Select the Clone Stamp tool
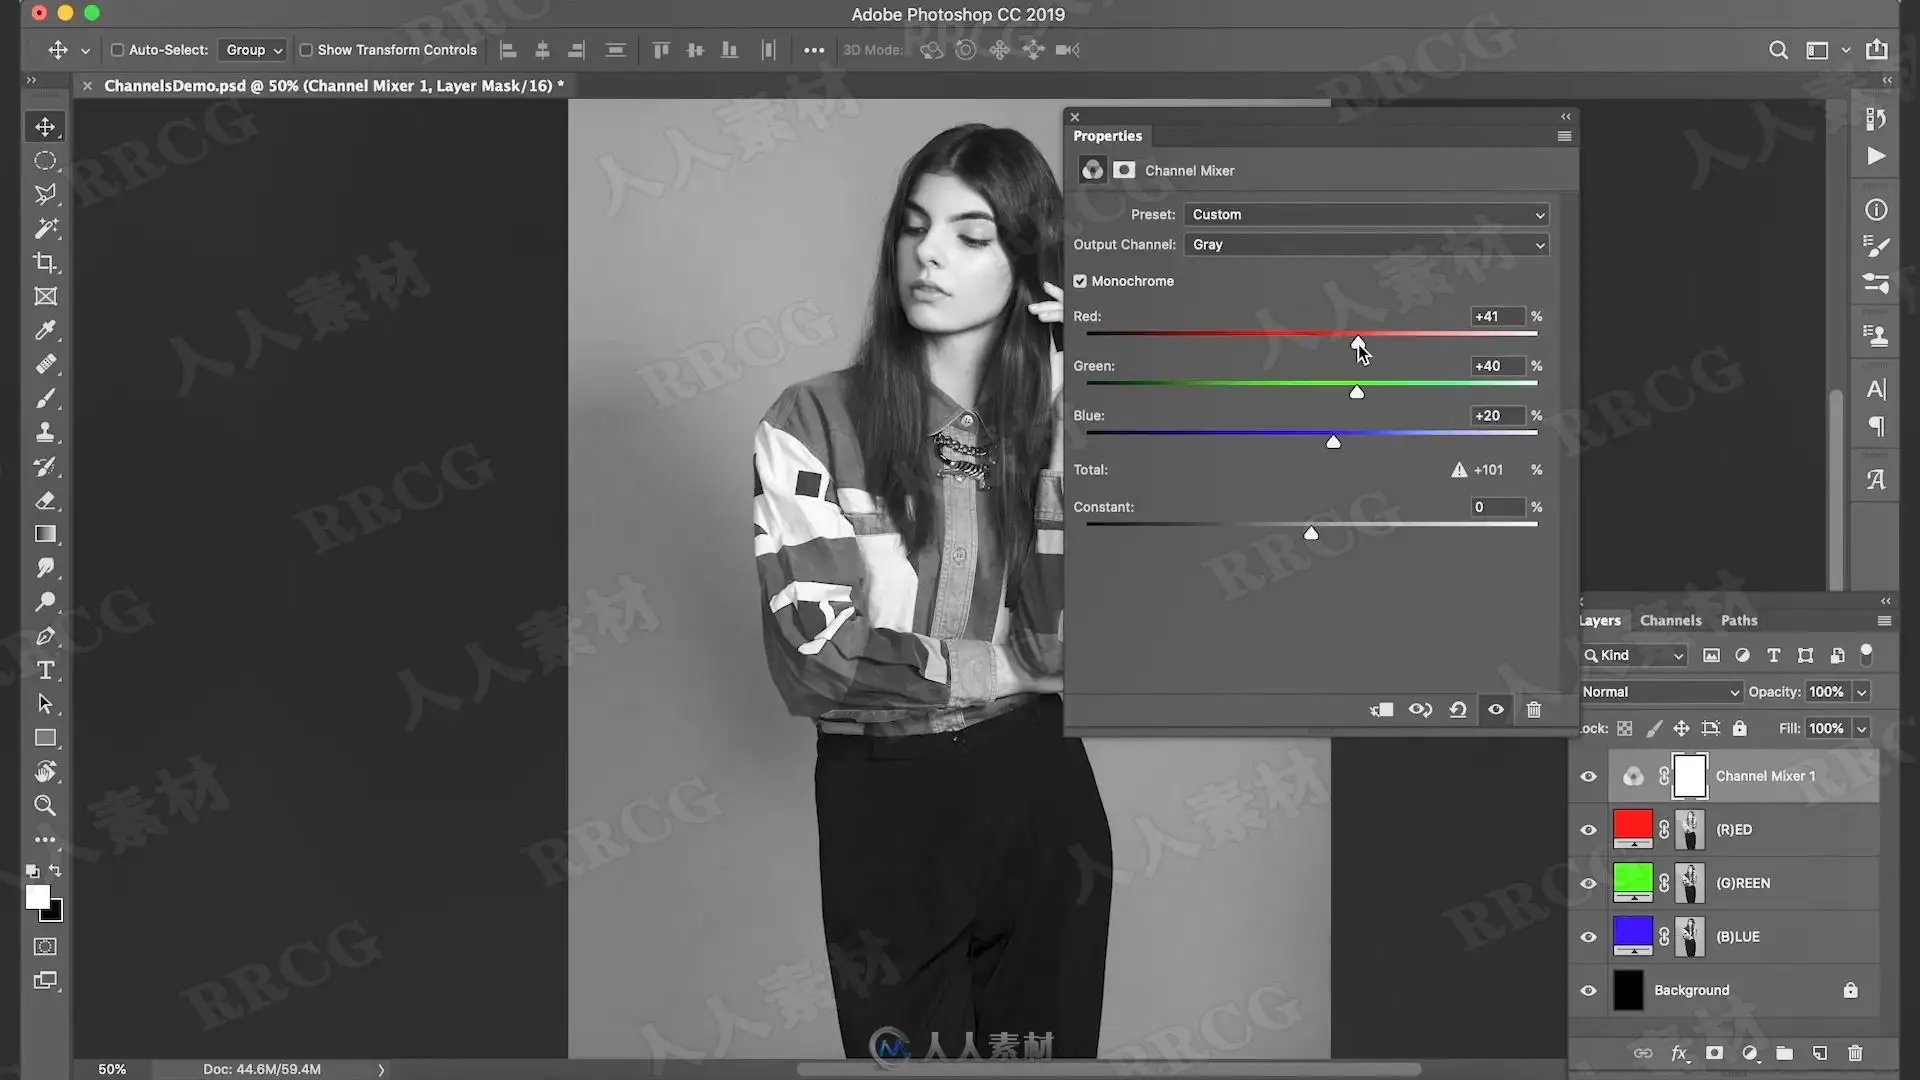1920x1080 pixels. coord(45,433)
